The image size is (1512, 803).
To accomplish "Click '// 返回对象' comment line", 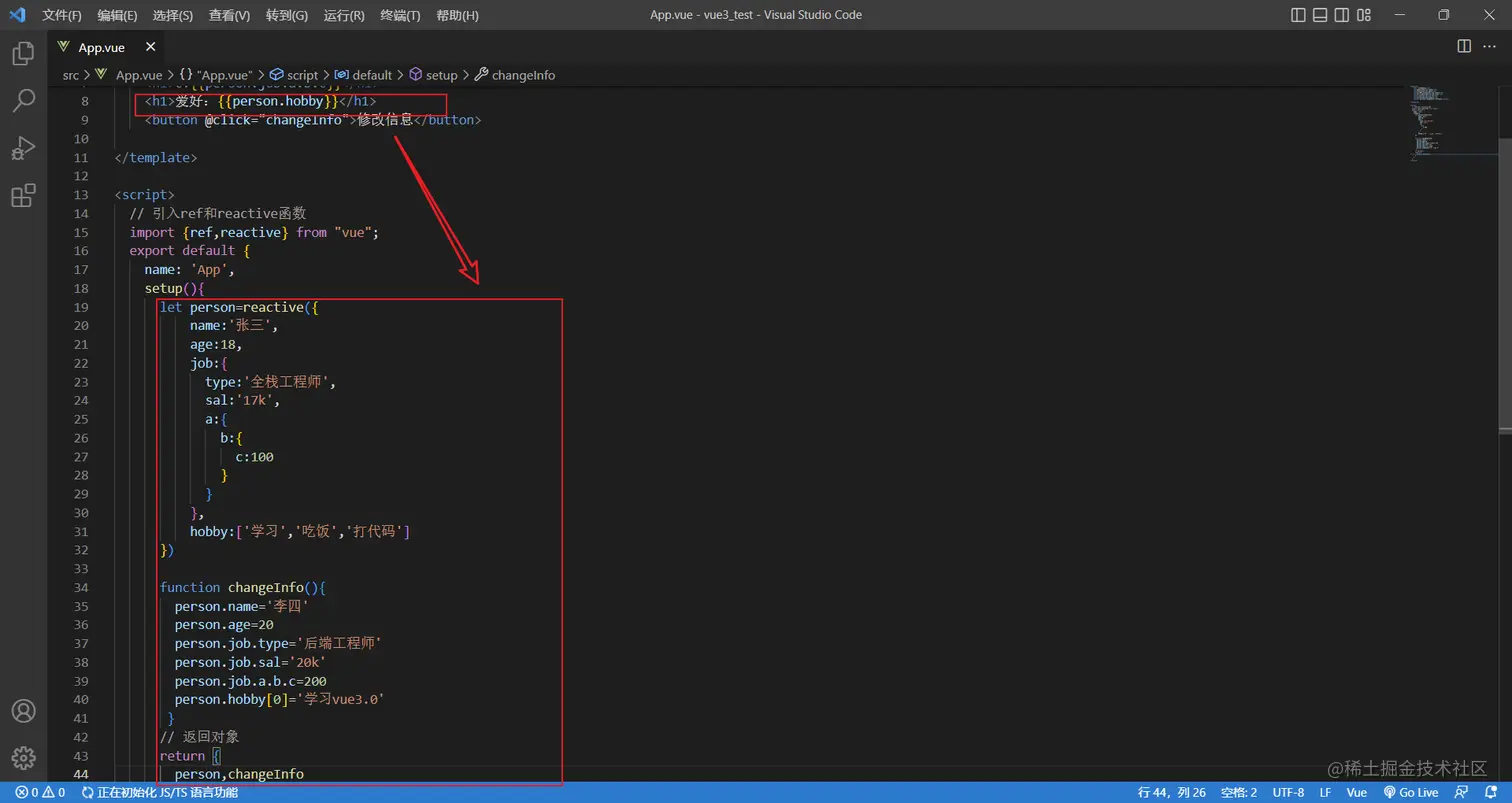I will [200, 736].
